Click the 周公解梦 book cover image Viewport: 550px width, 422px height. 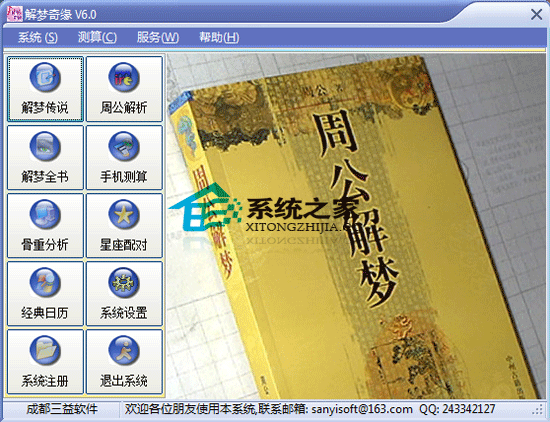[356, 226]
